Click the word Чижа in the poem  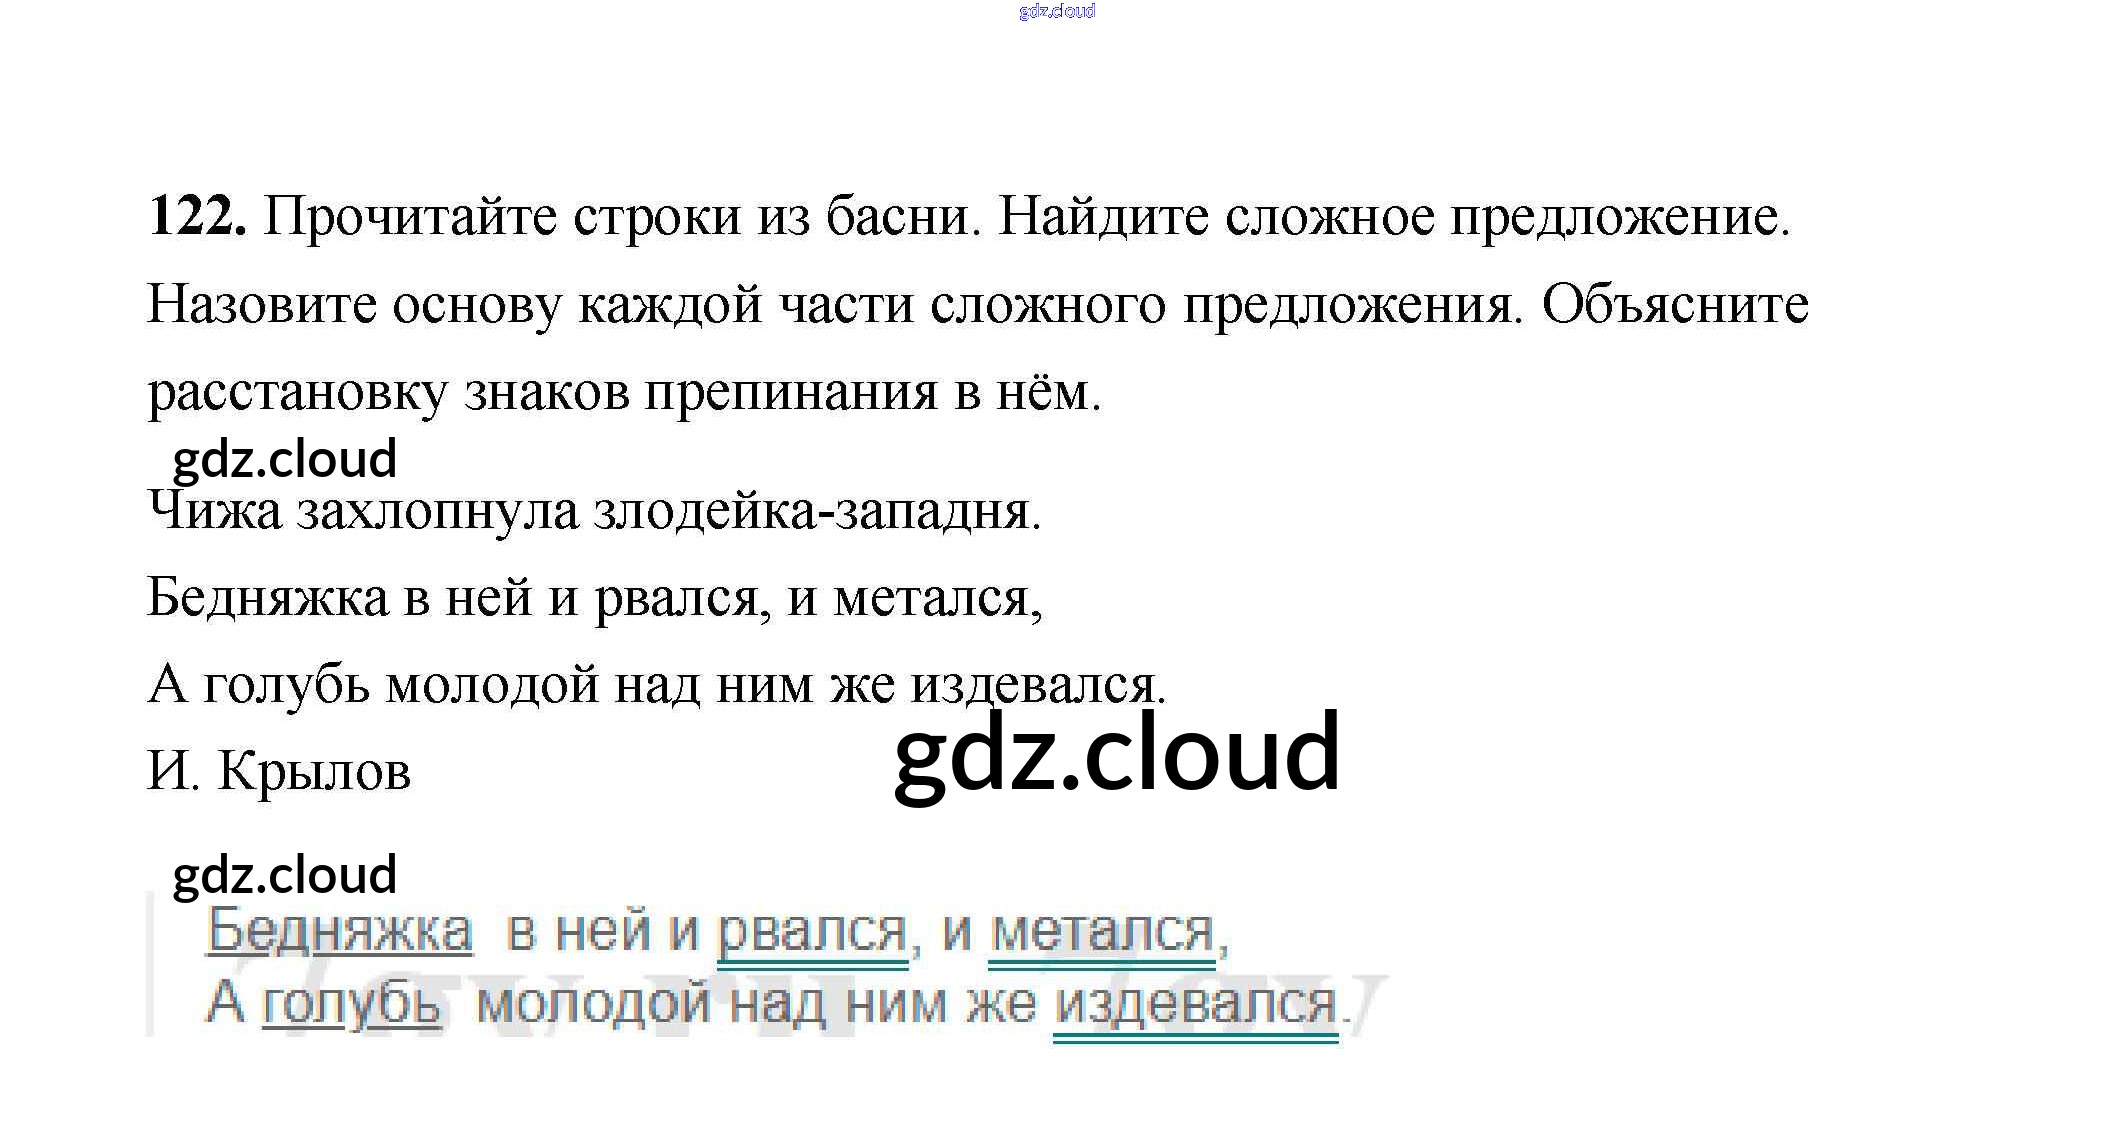(214, 510)
